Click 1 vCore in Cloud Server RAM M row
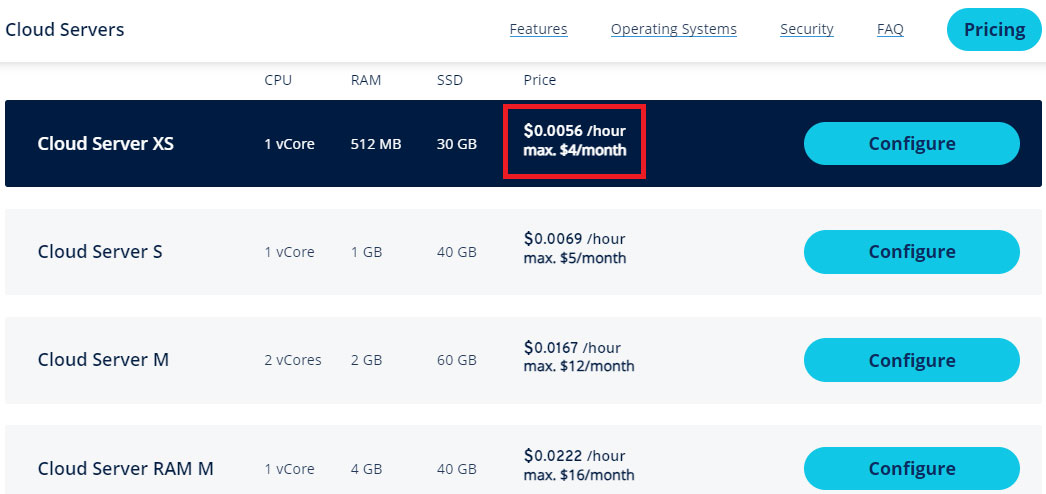The image size is (1046, 494). 290,469
